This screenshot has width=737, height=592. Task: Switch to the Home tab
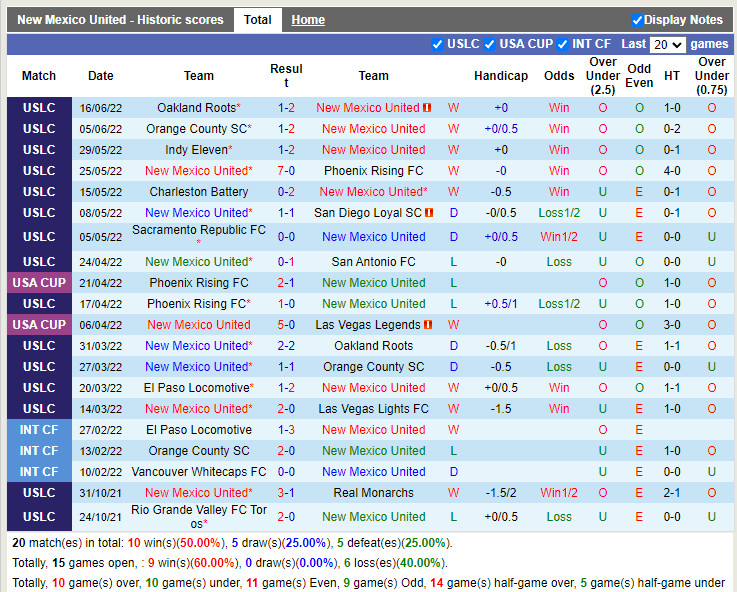[x=308, y=20]
